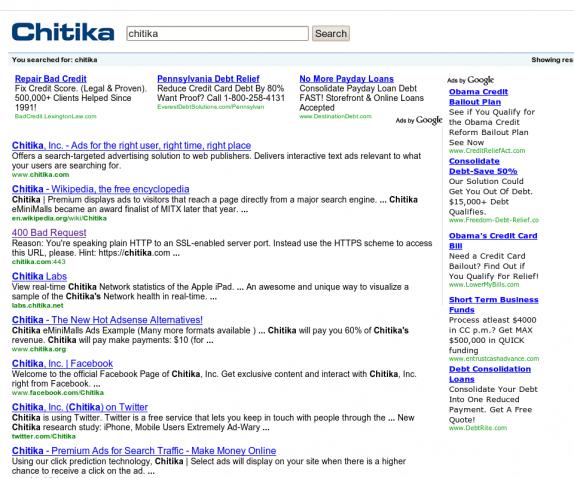The image size is (574, 478).
Task: Click the www.chitika.com result URL
Action: pos(40,175)
